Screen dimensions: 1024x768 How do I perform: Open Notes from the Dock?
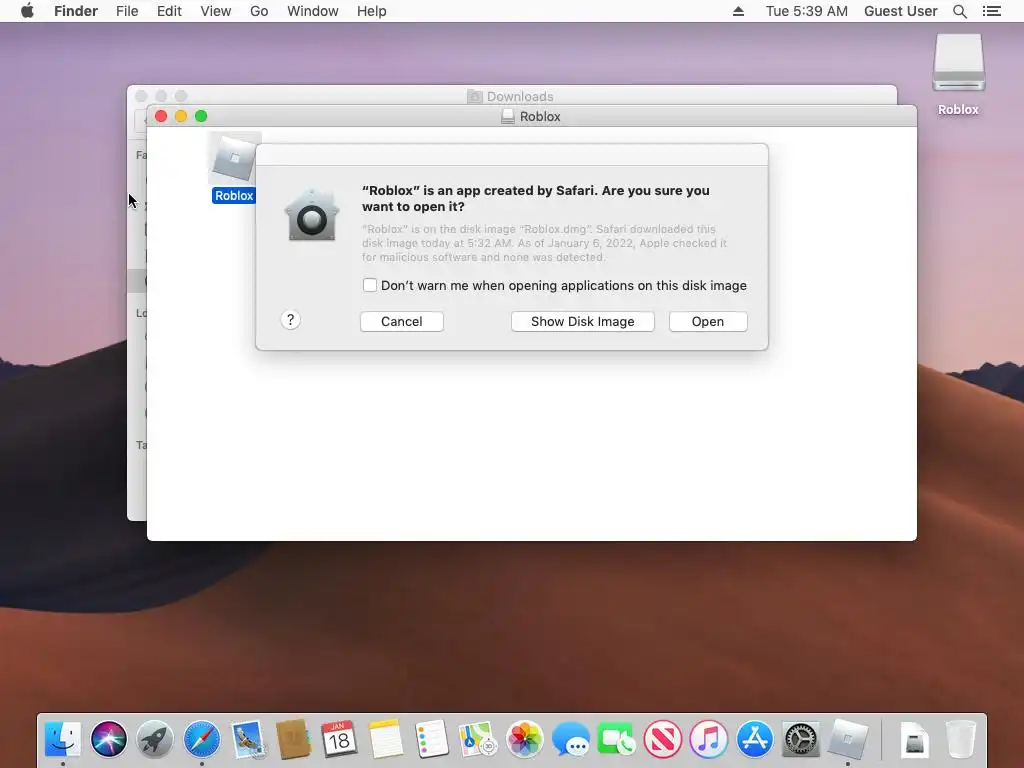pos(385,739)
